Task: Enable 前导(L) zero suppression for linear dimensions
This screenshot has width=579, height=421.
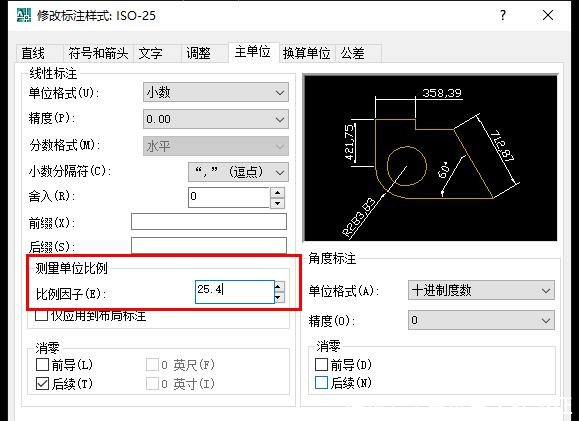Action: point(42,364)
